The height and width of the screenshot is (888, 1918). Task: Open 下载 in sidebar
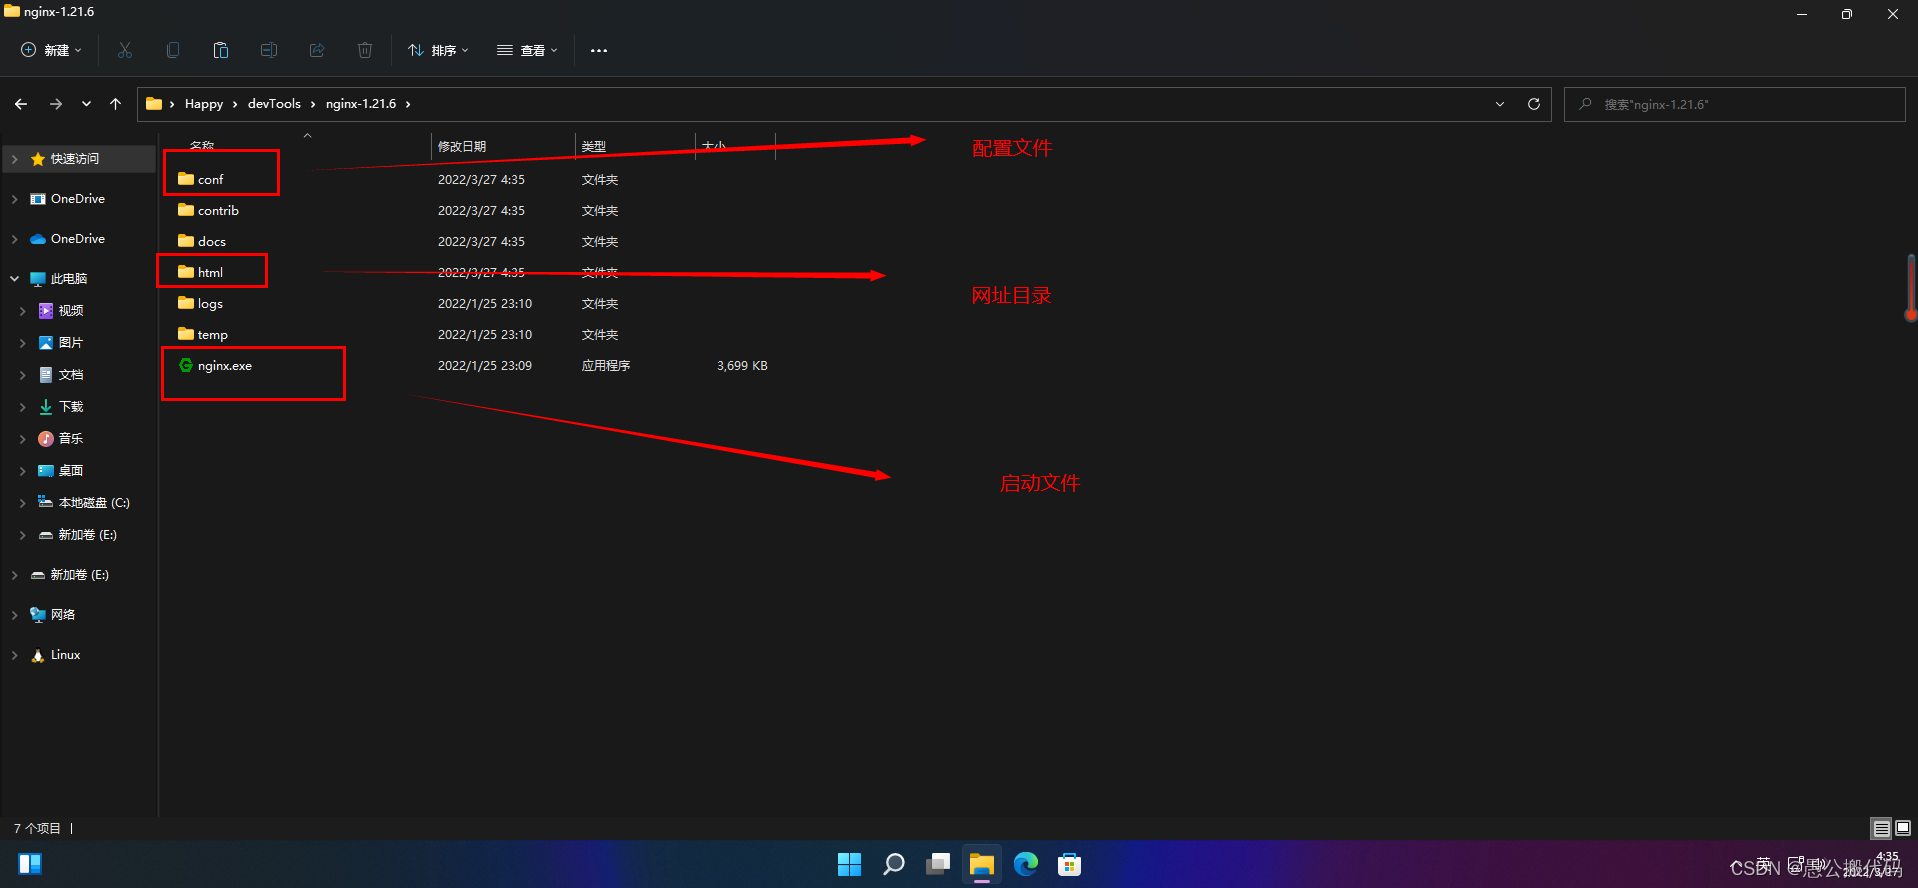pos(71,407)
